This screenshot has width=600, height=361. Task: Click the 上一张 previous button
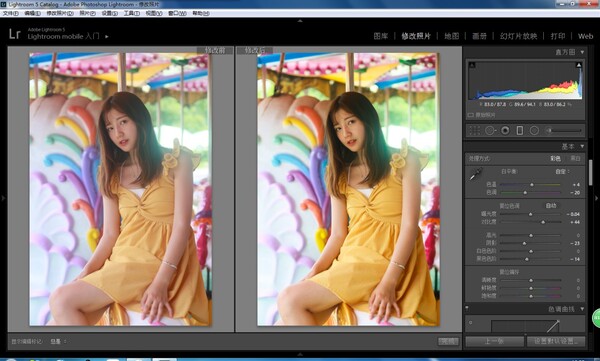coord(494,341)
